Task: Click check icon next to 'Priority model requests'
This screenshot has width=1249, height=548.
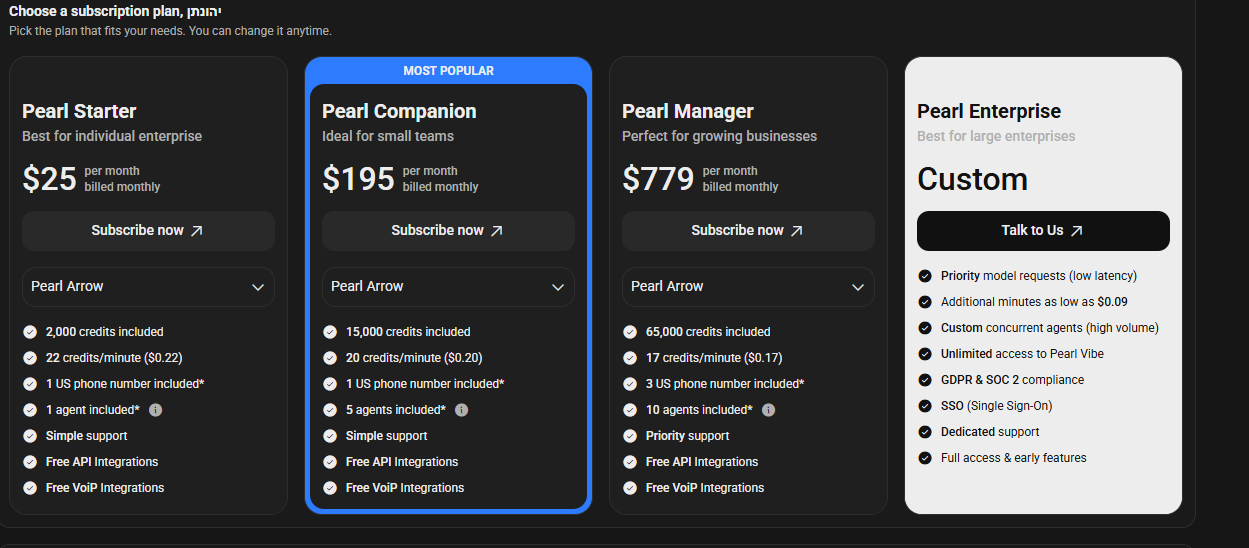Action: pos(925,276)
